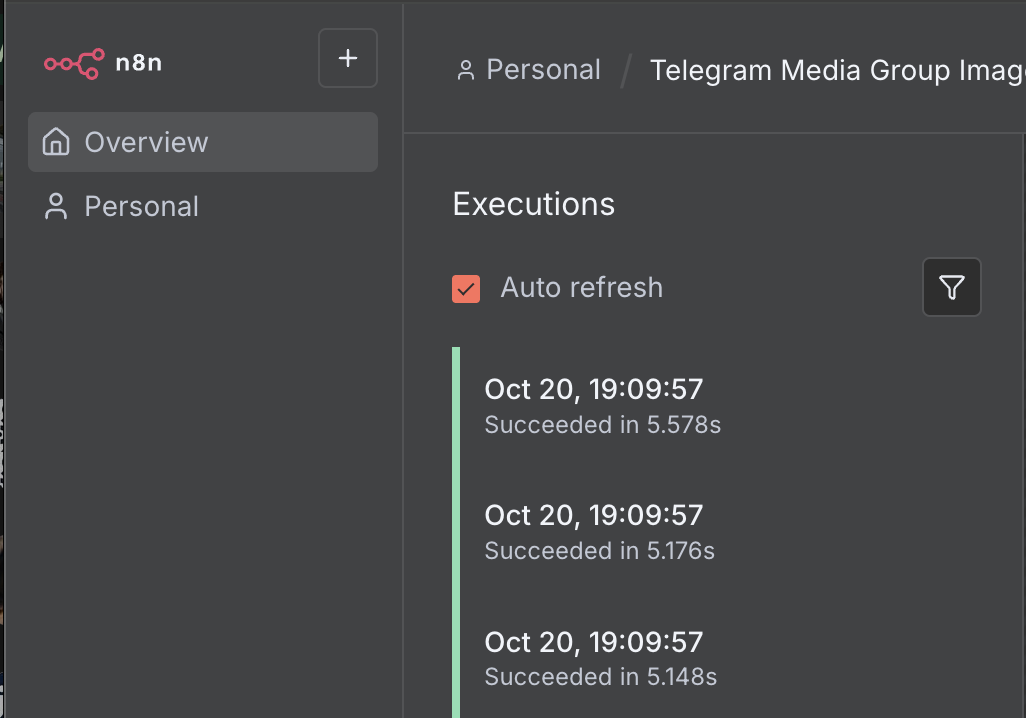The height and width of the screenshot is (718, 1026).
Task: Click the green status bar beside 5.148s execution
Action: (x=456, y=658)
